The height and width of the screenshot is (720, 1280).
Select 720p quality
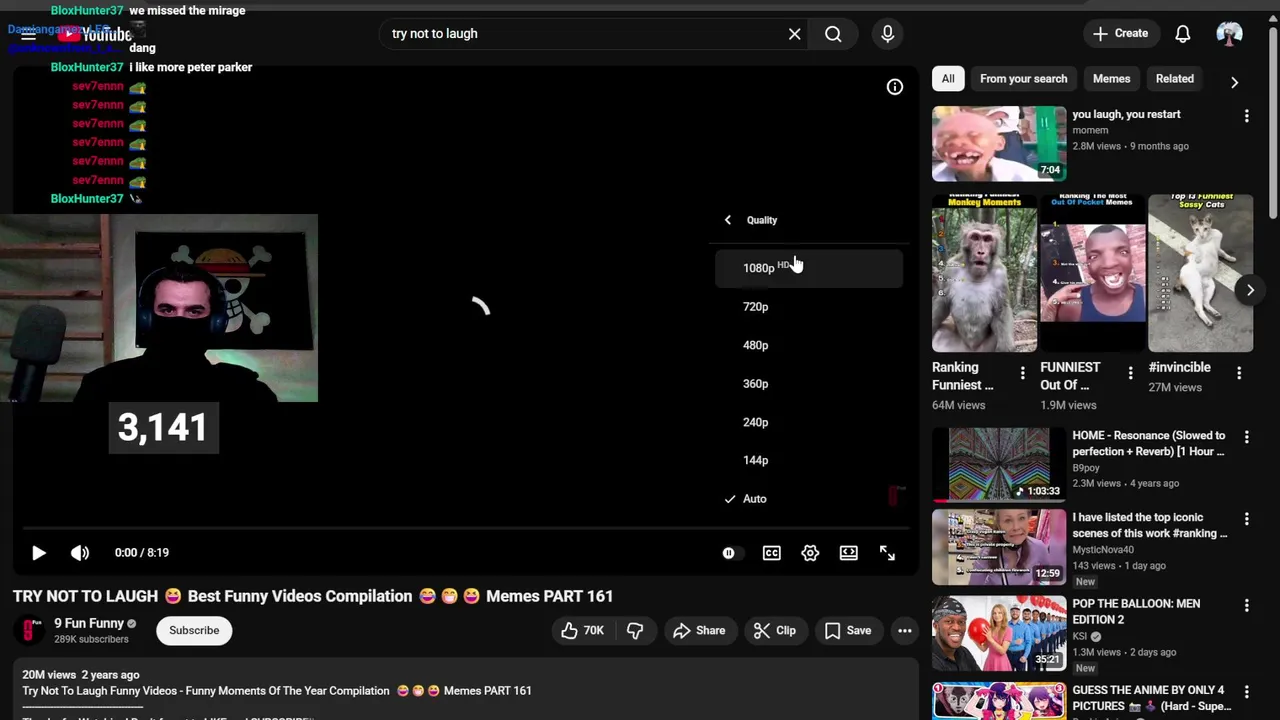[x=809, y=307]
